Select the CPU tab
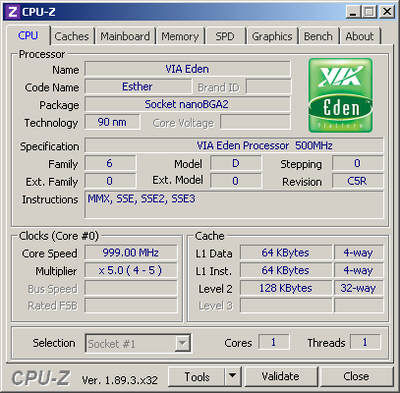This screenshot has width=400, height=393. click(28, 35)
